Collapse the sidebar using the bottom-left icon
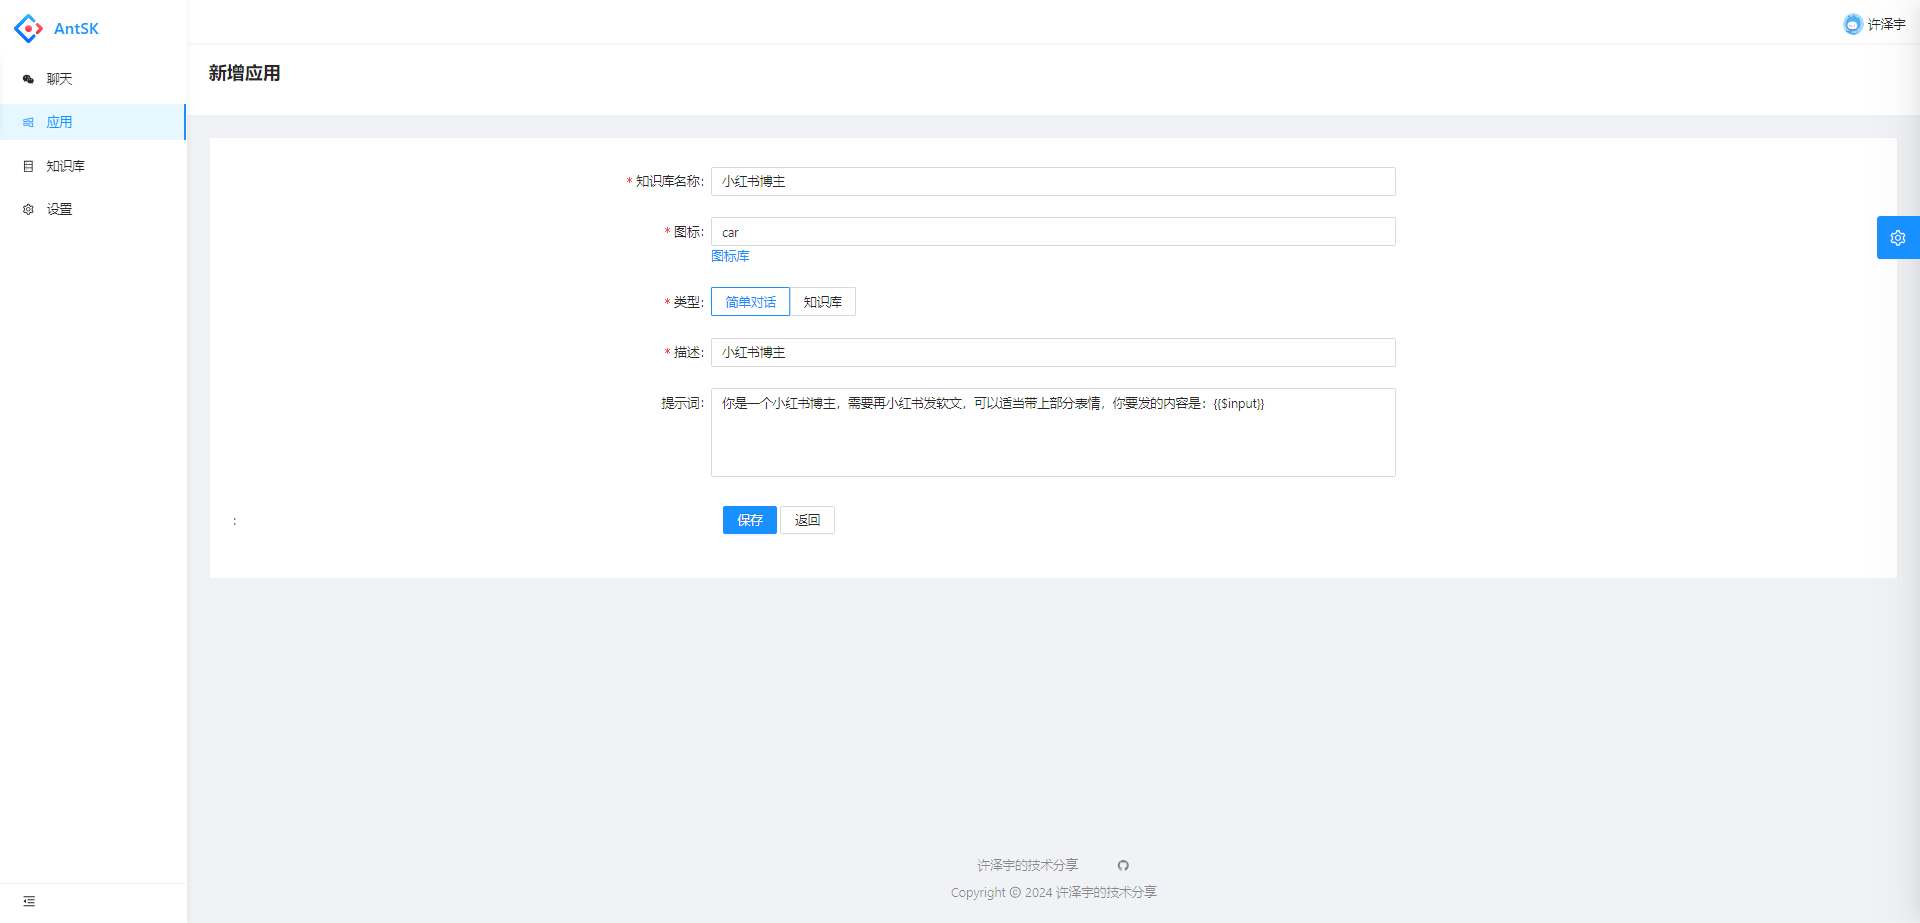Viewport: 1920px width, 923px height. click(29, 901)
